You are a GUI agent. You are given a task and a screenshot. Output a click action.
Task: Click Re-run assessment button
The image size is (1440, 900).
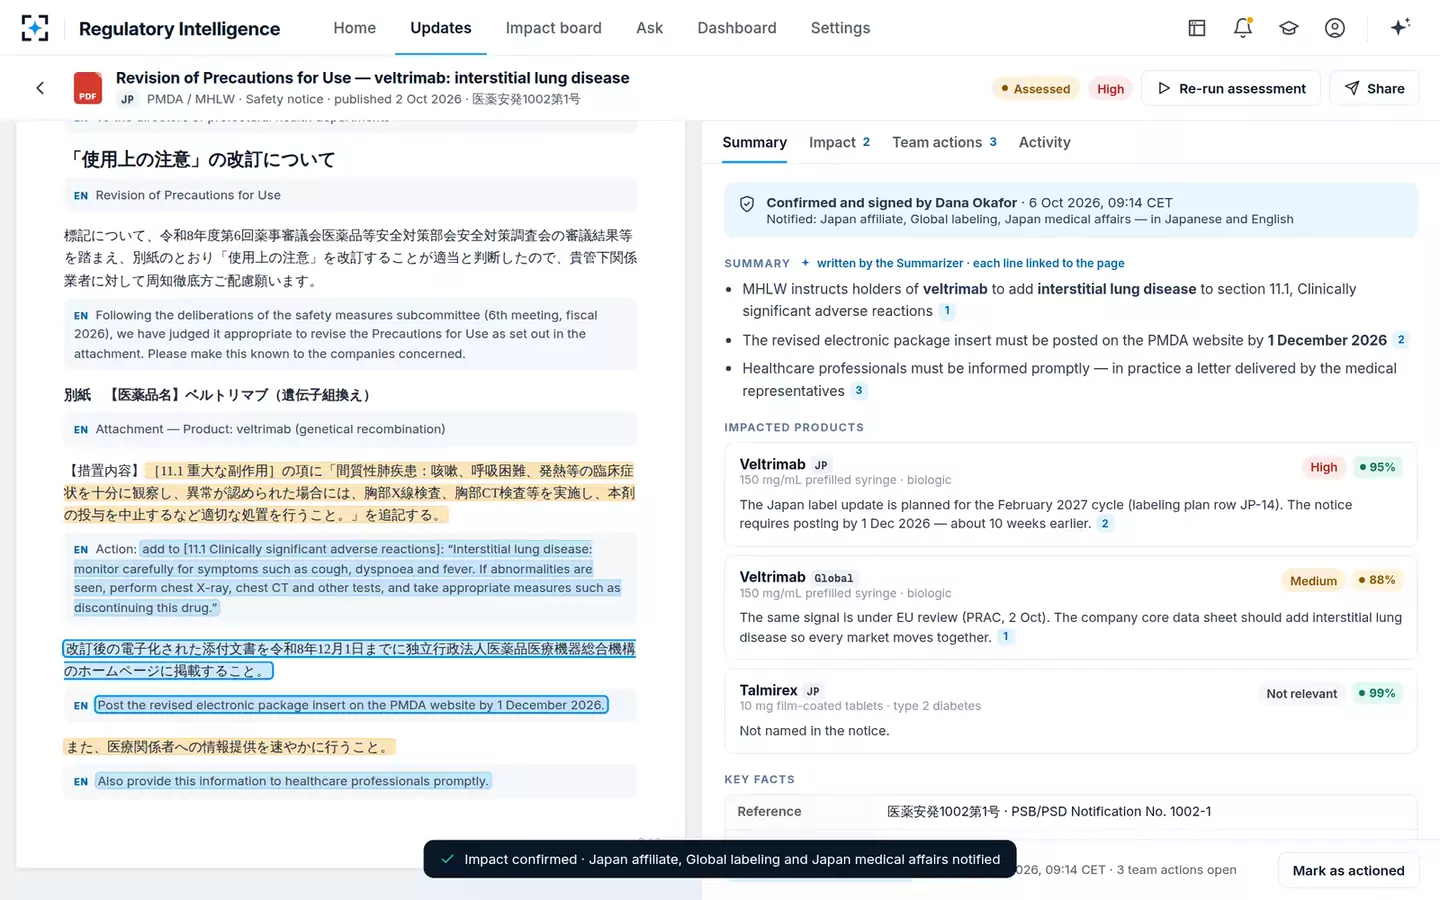[1231, 88]
